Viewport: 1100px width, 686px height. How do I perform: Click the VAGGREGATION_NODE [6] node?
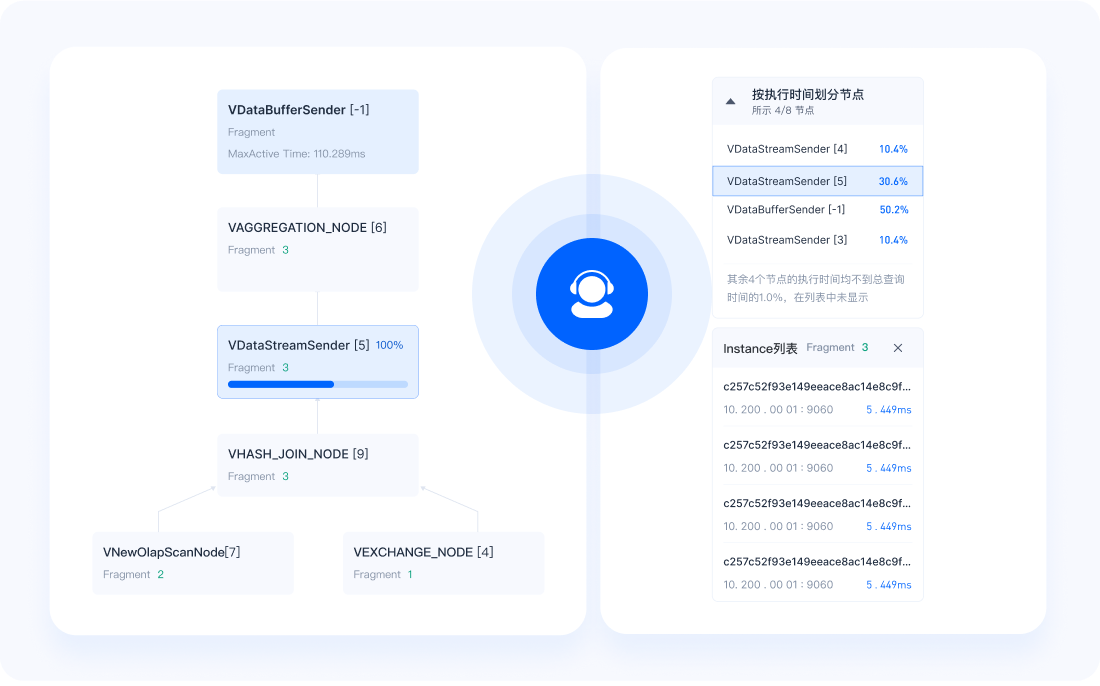[x=317, y=249]
